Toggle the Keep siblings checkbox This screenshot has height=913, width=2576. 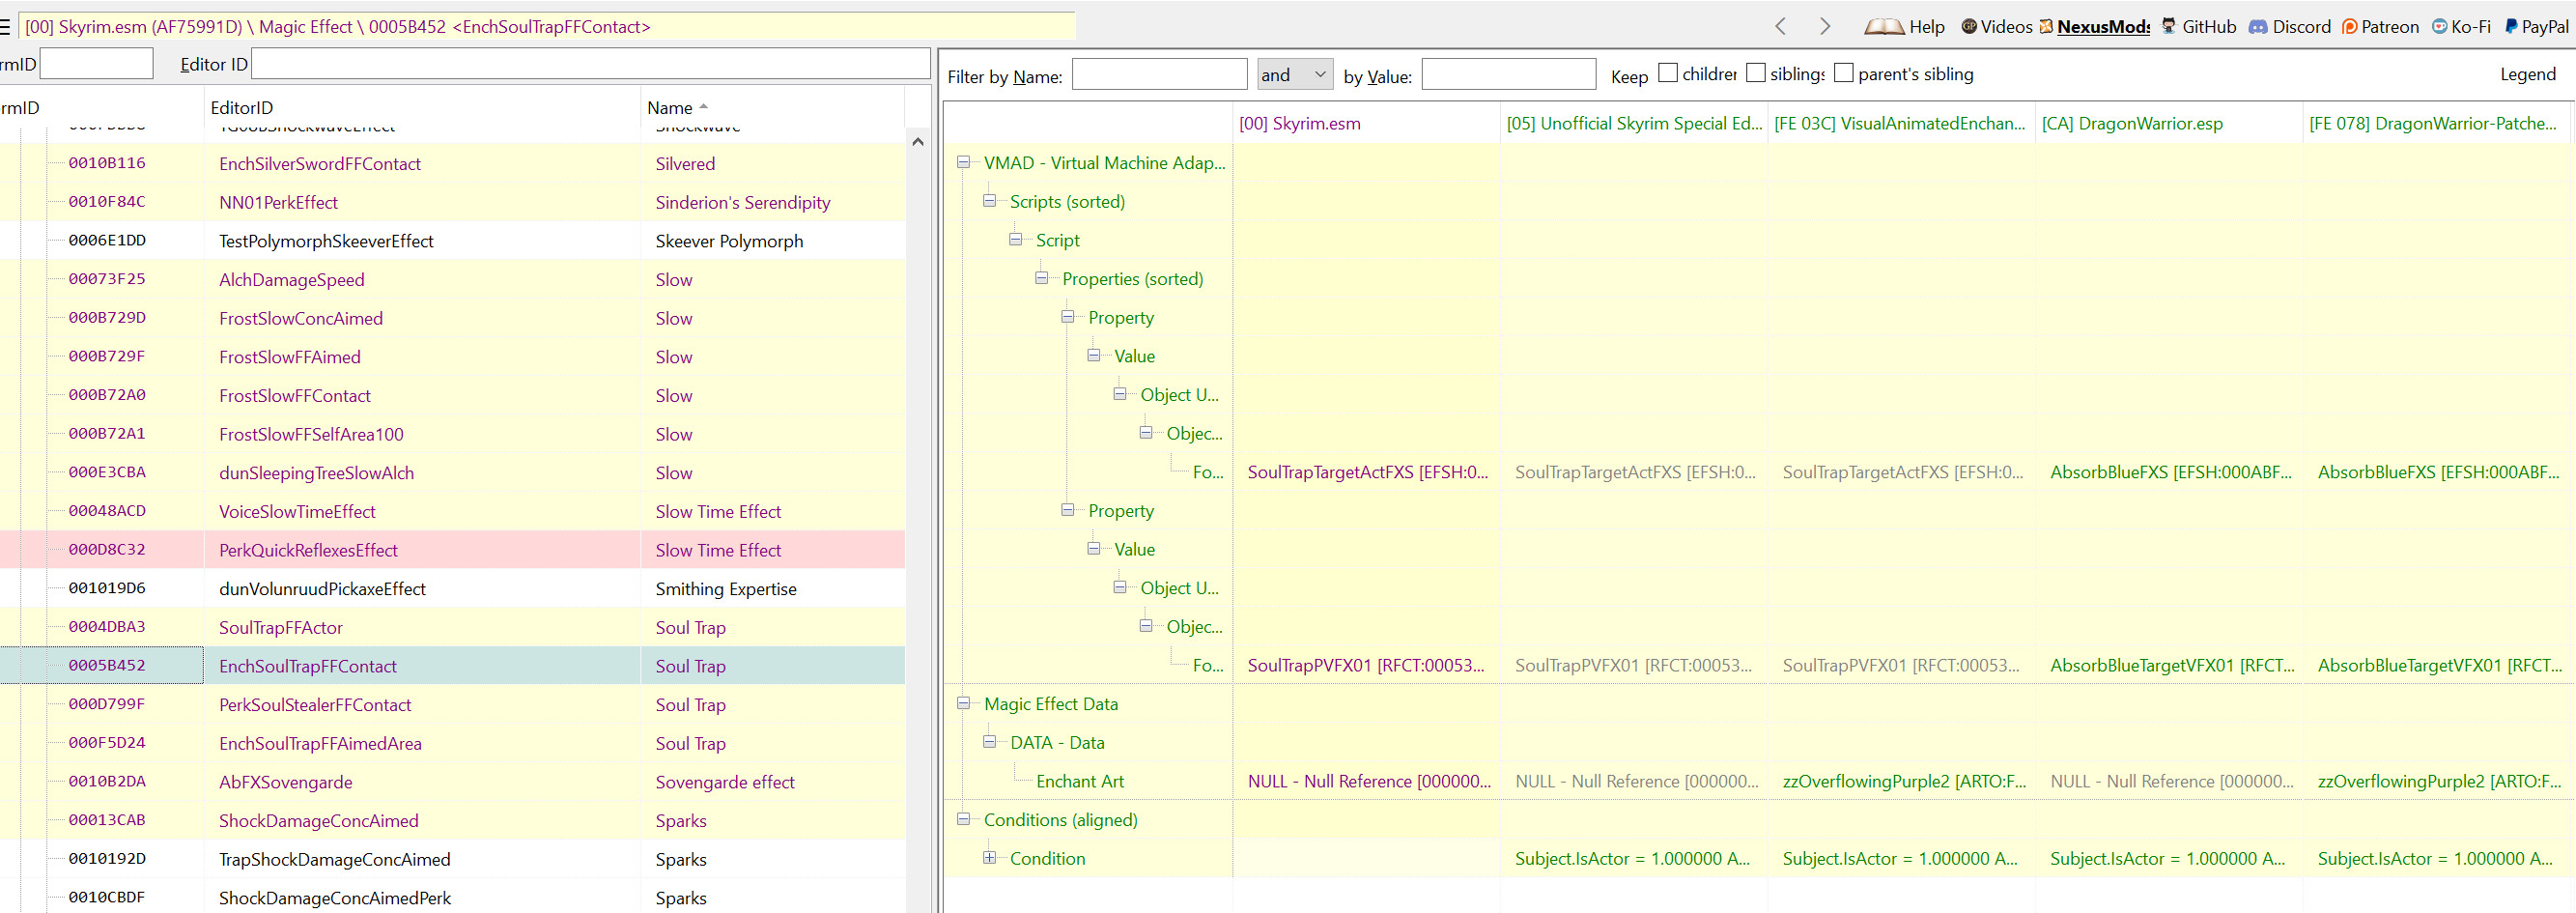1756,73
